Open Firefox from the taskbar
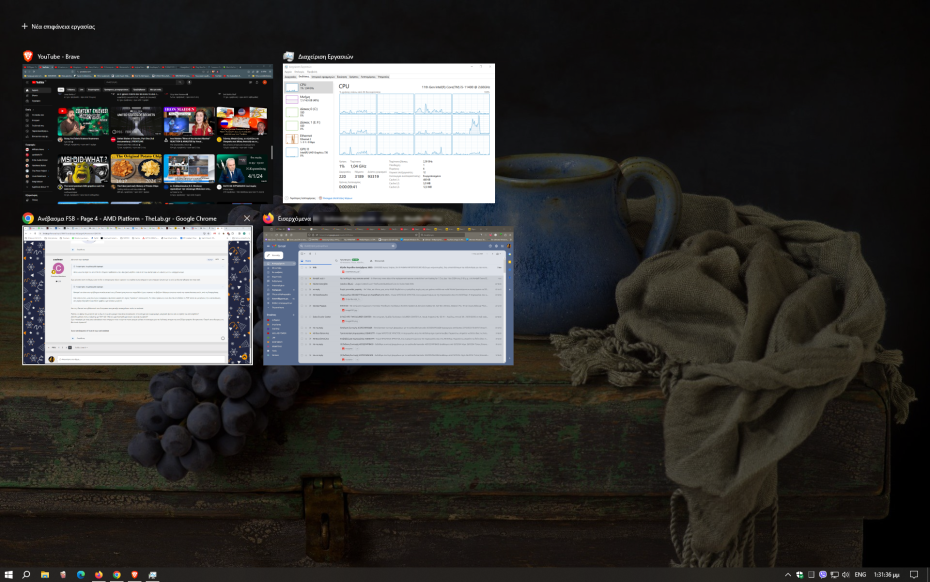Viewport: 930px width, 582px height. coord(98,574)
